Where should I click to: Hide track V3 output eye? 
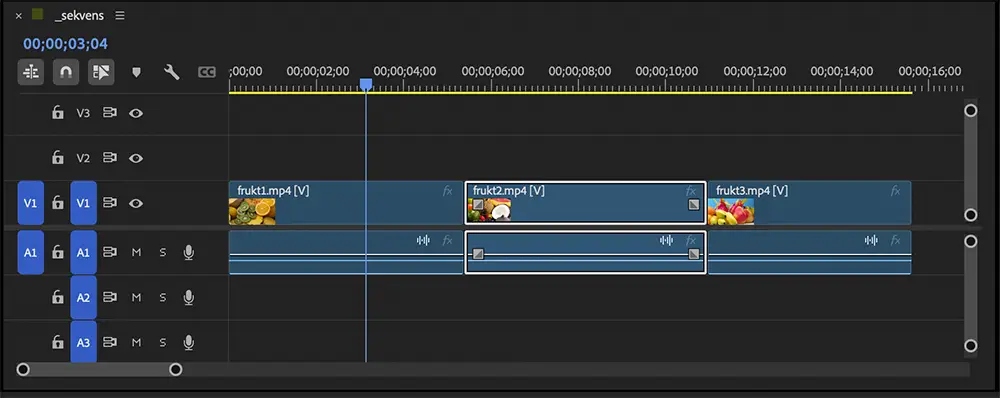pos(136,114)
